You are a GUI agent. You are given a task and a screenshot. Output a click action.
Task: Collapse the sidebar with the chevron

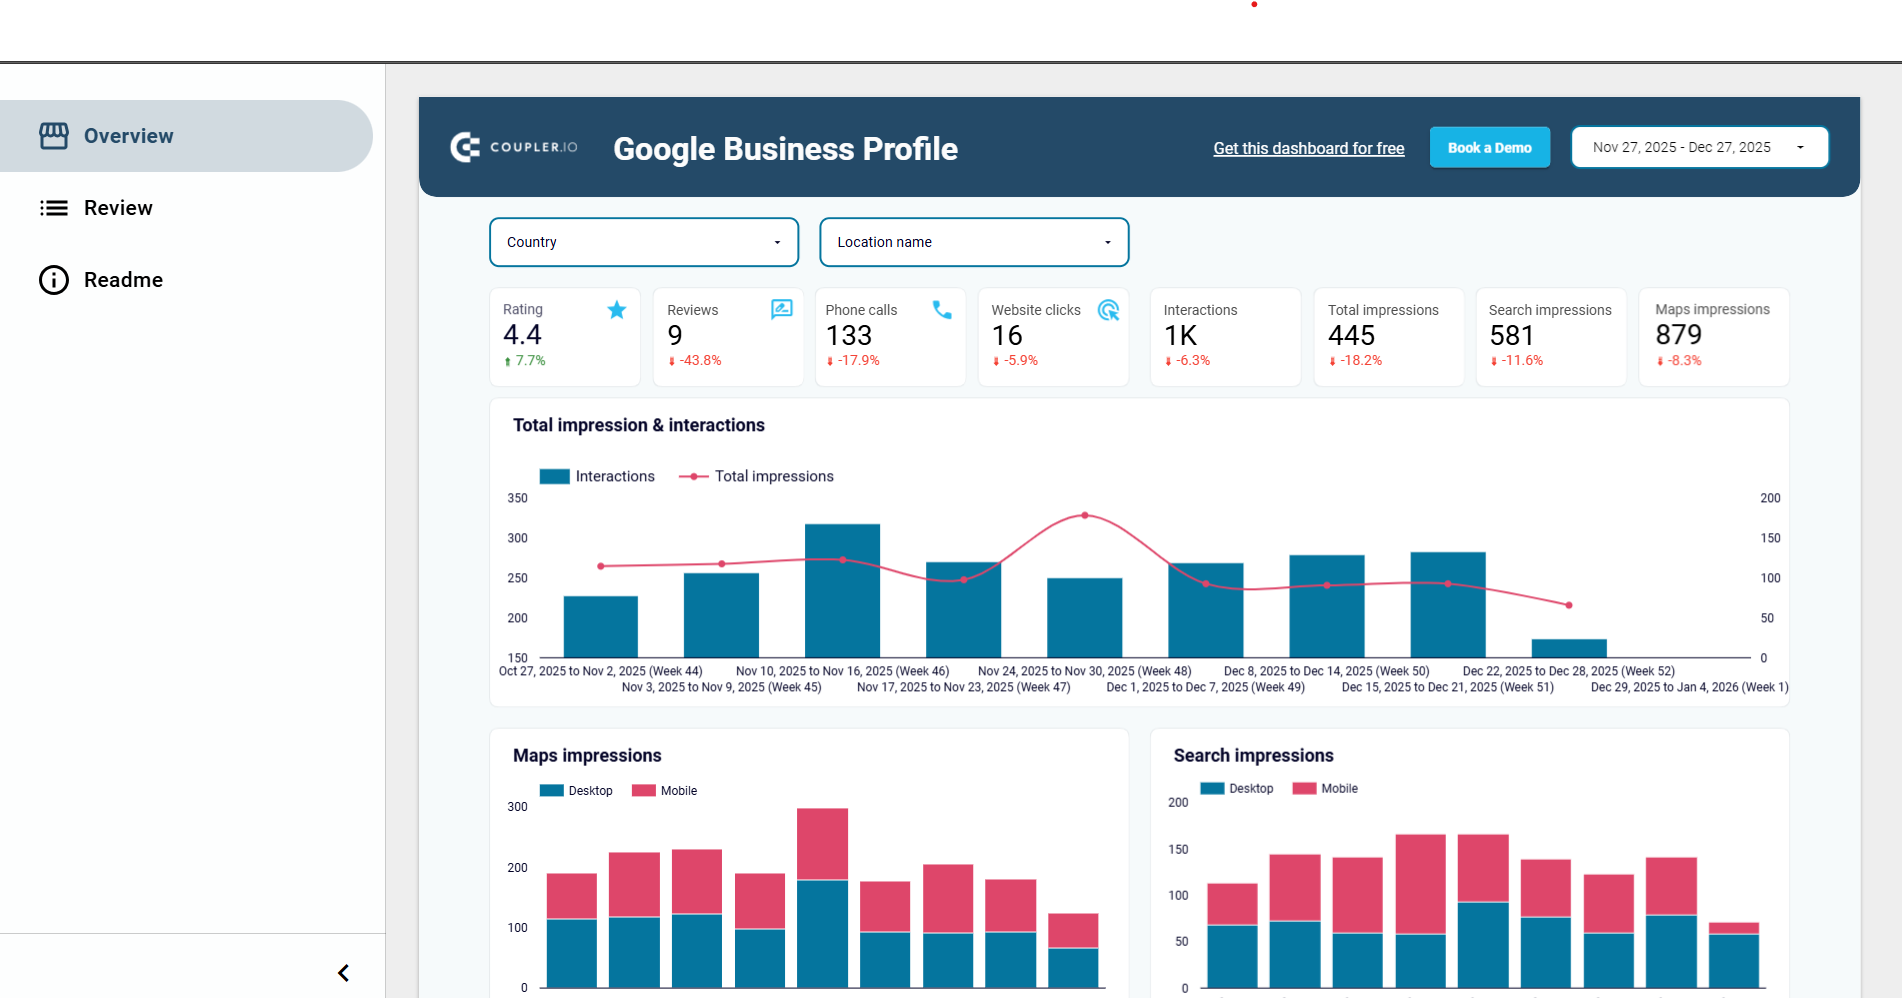point(342,971)
